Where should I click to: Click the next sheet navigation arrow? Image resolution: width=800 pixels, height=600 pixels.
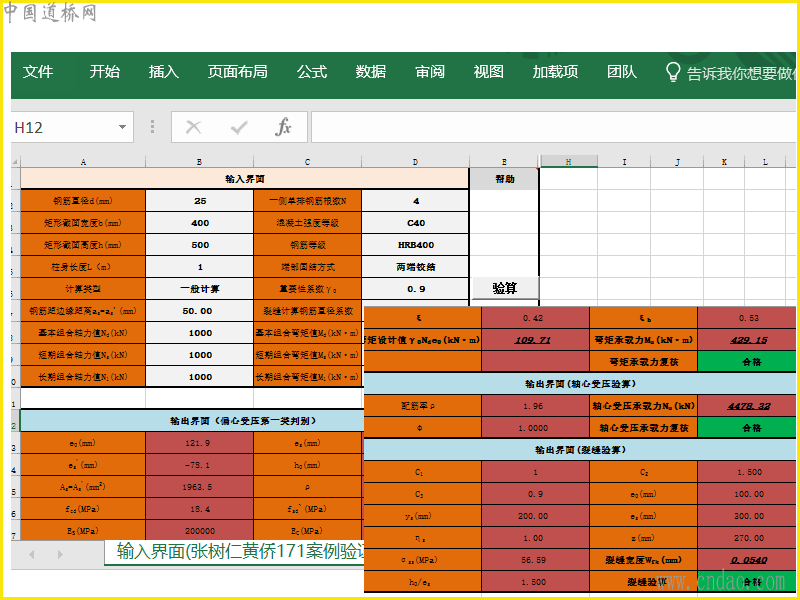click(x=60, y=554)
